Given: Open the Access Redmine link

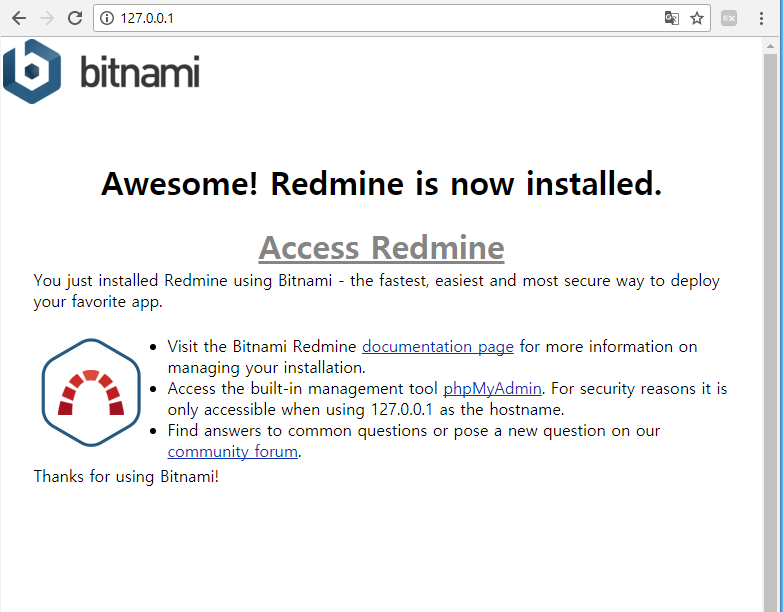Looking at the screenshot, I should pos(381,246).
